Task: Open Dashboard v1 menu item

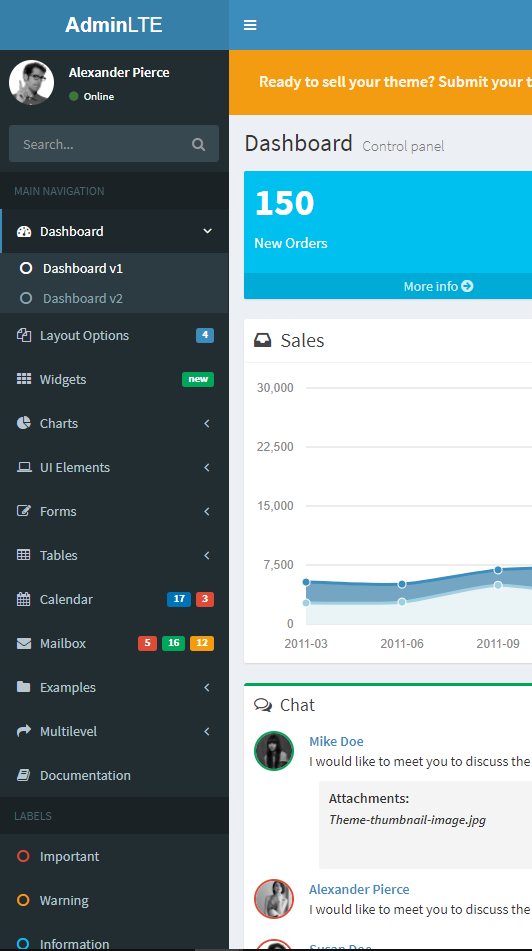Action: (114, 268)
